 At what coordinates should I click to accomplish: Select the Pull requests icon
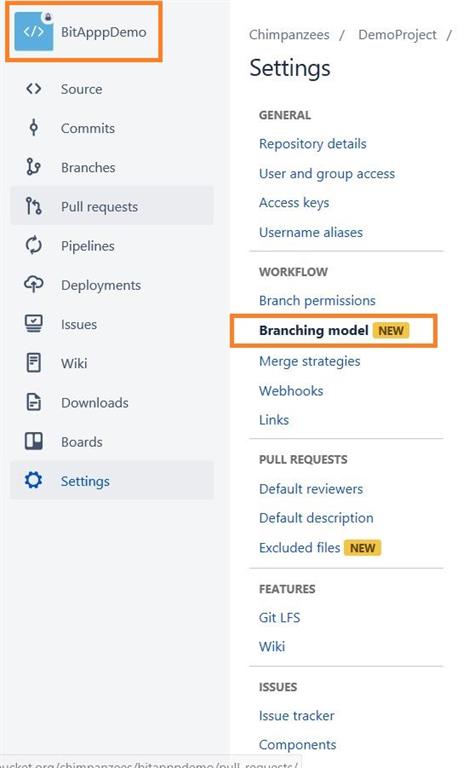(x=33, y=206)
